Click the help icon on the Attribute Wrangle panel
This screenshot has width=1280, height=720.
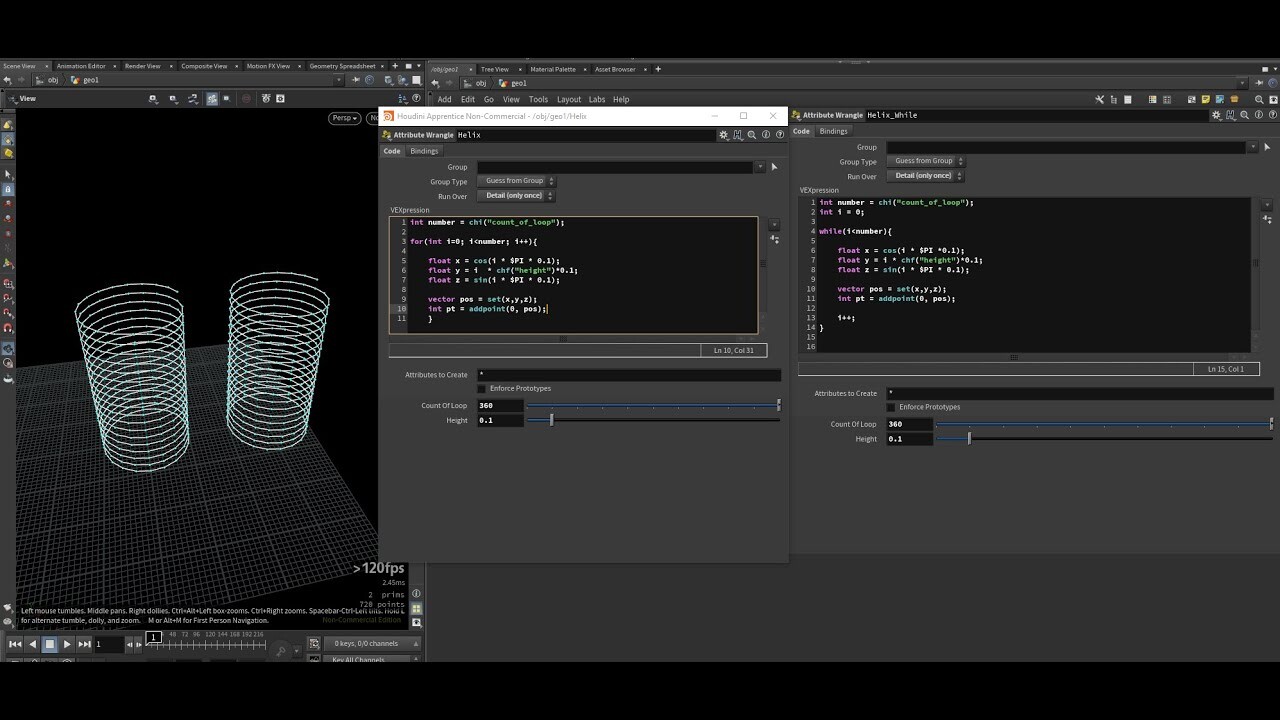[779, 134]
